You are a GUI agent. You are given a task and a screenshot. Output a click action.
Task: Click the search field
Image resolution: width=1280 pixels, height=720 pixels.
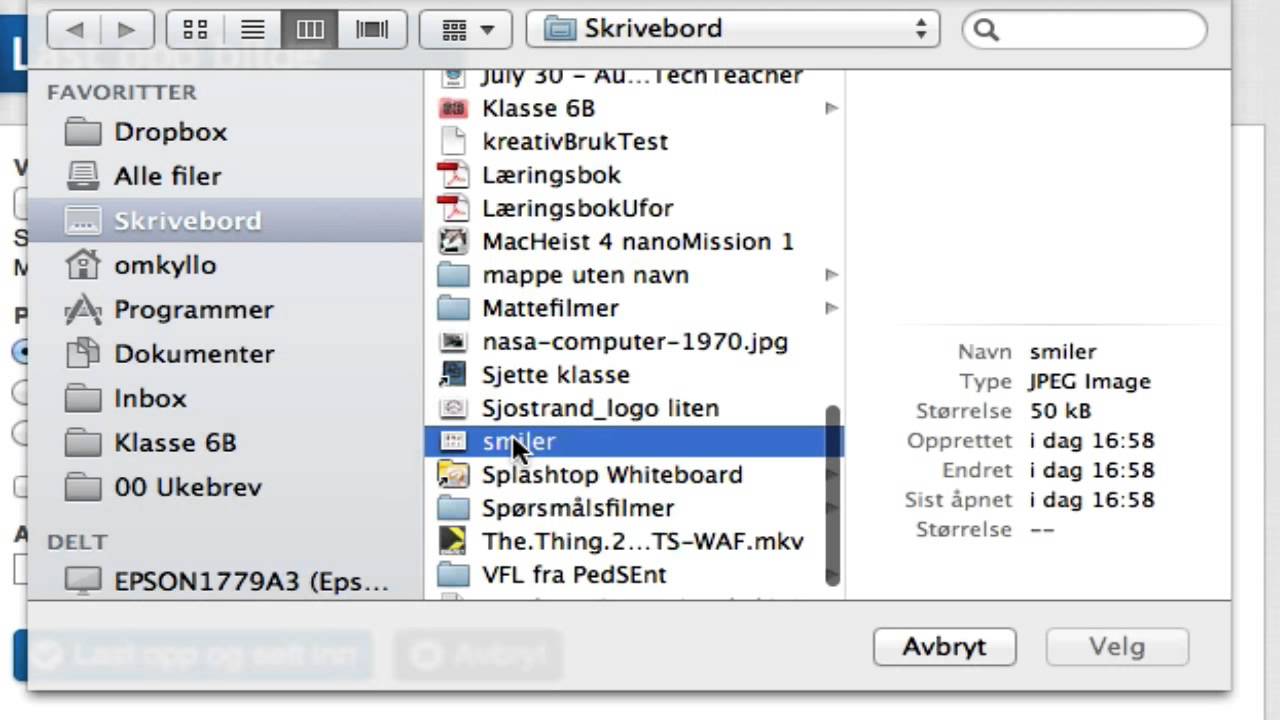point(1085,30)
